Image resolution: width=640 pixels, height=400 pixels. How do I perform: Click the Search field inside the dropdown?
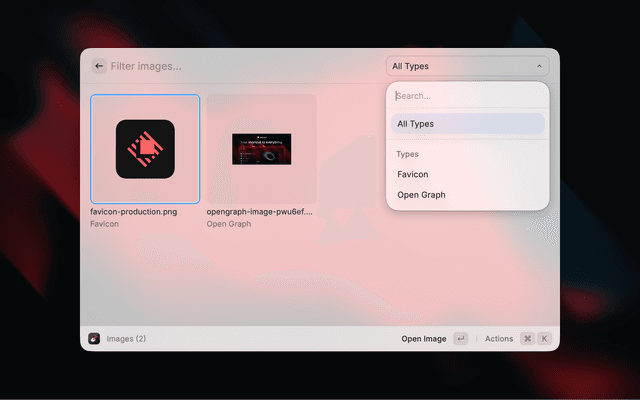(x=467, y=96)
